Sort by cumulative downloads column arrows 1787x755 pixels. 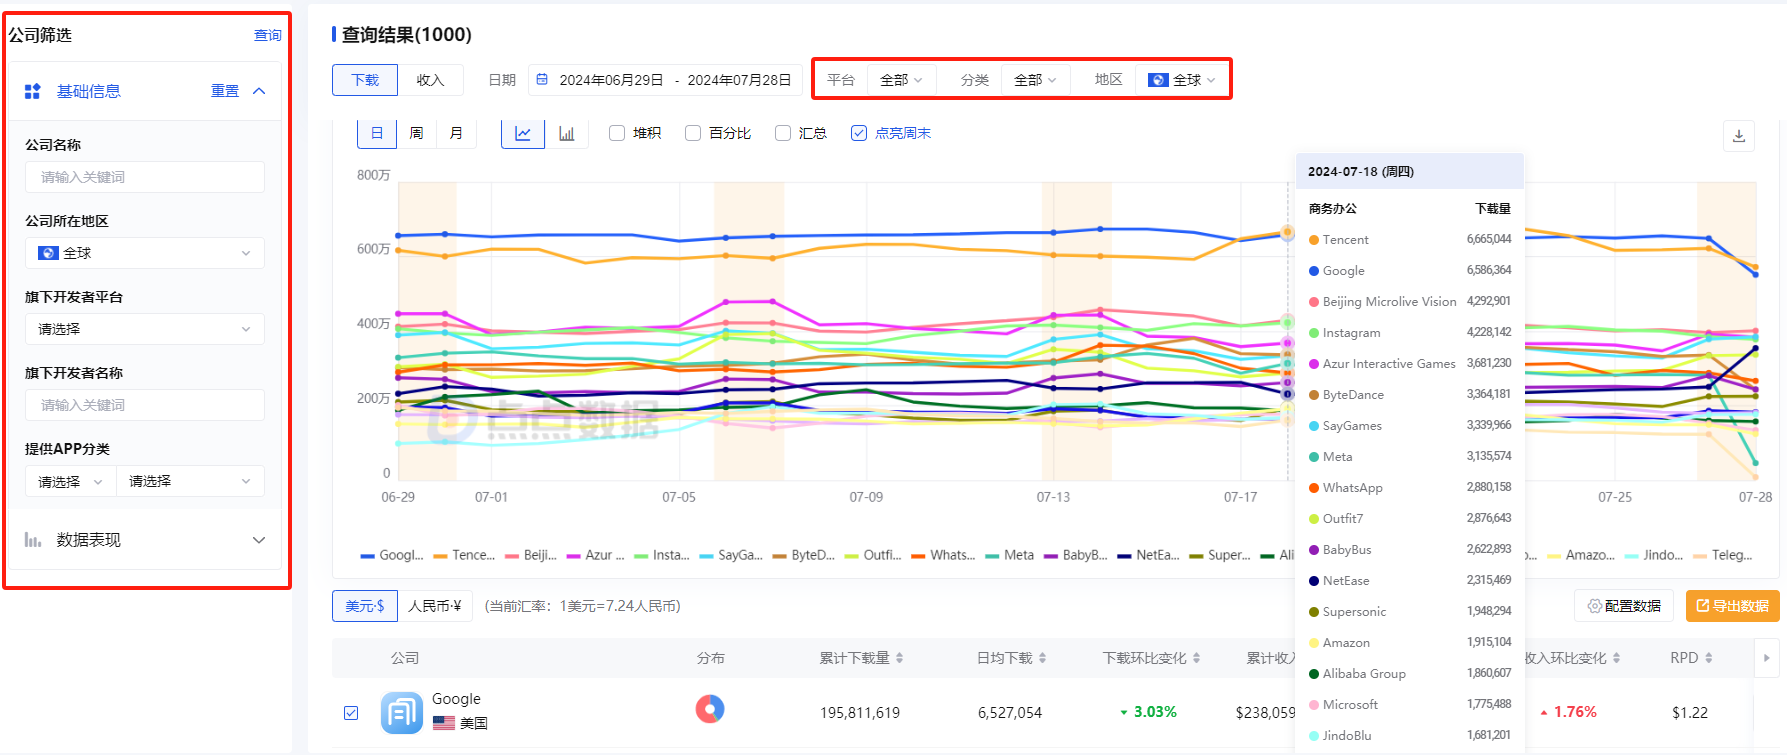point(900,658)
